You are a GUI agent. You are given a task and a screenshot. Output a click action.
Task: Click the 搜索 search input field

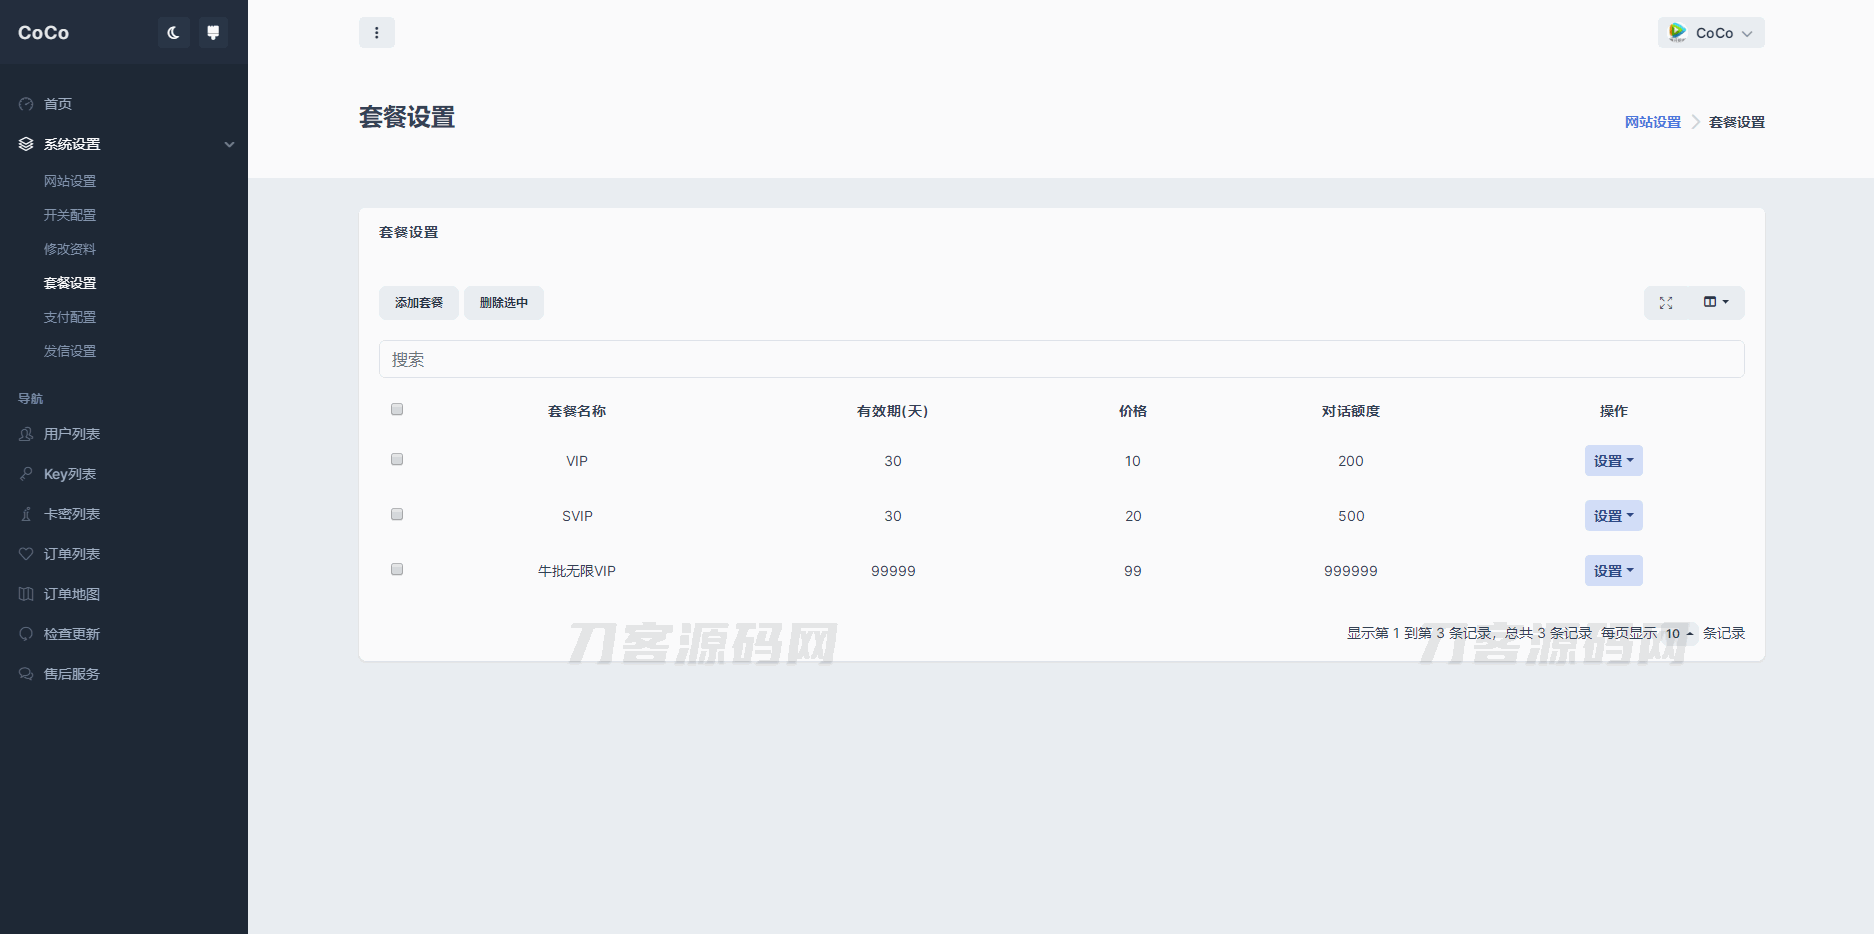1061,359
